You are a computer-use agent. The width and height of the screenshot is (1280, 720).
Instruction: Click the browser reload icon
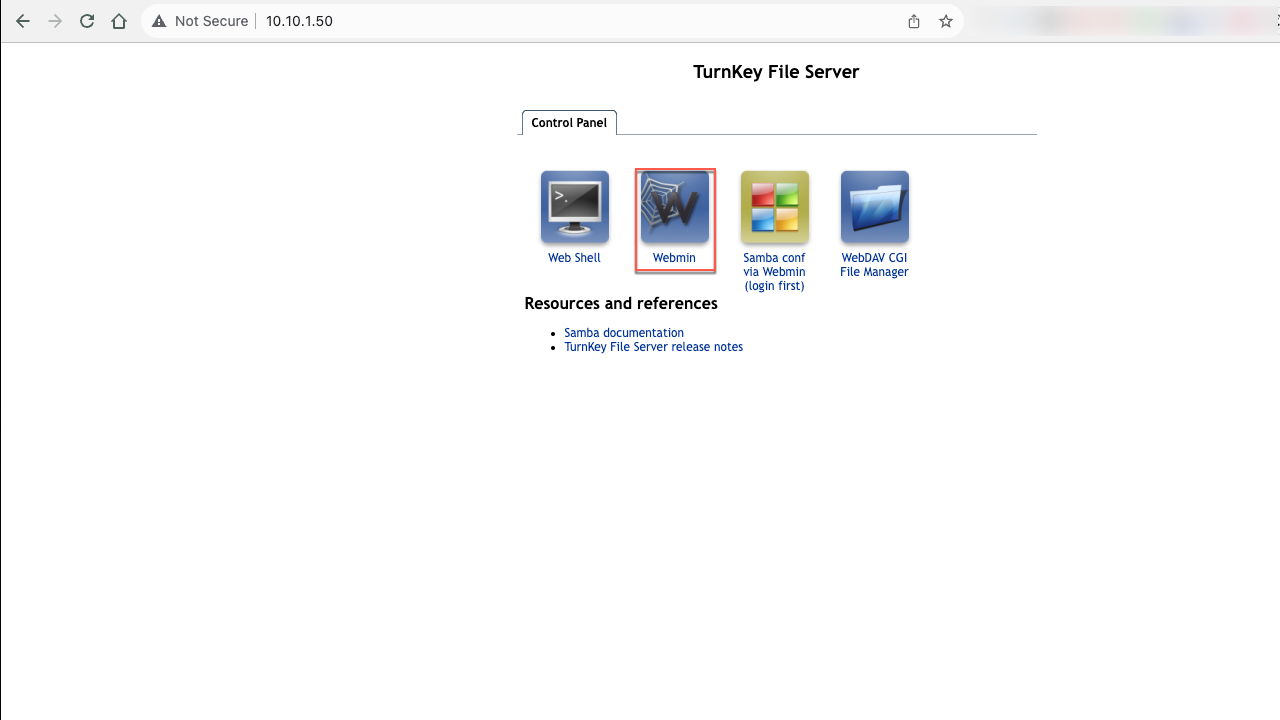(87, 21)
